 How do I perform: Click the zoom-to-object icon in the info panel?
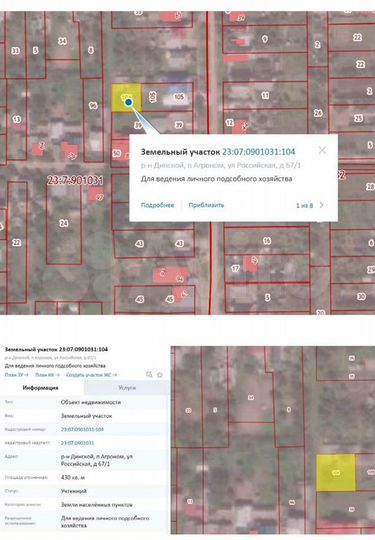[x=149, y=374]
